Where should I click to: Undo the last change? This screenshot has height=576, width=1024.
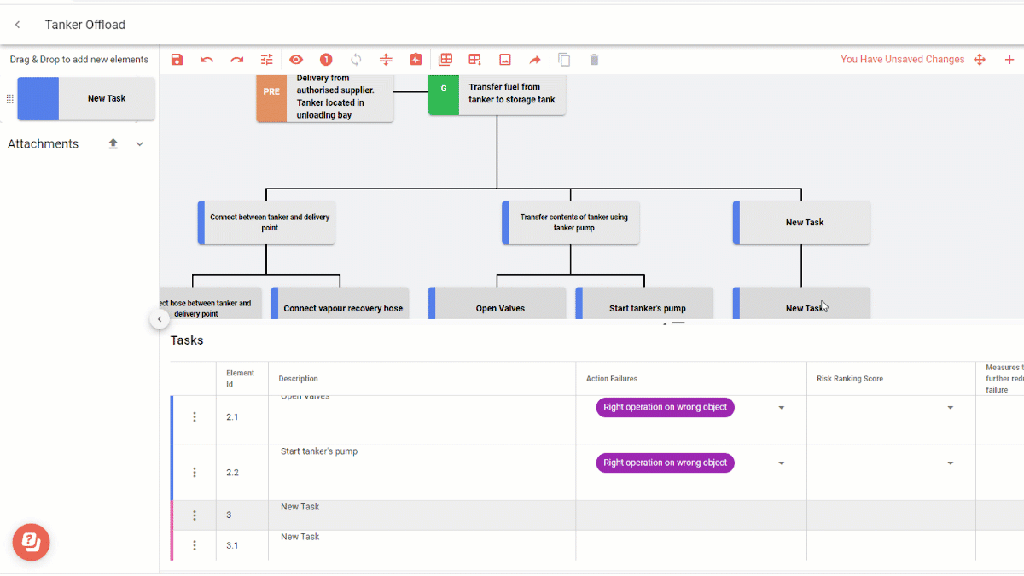207,60
